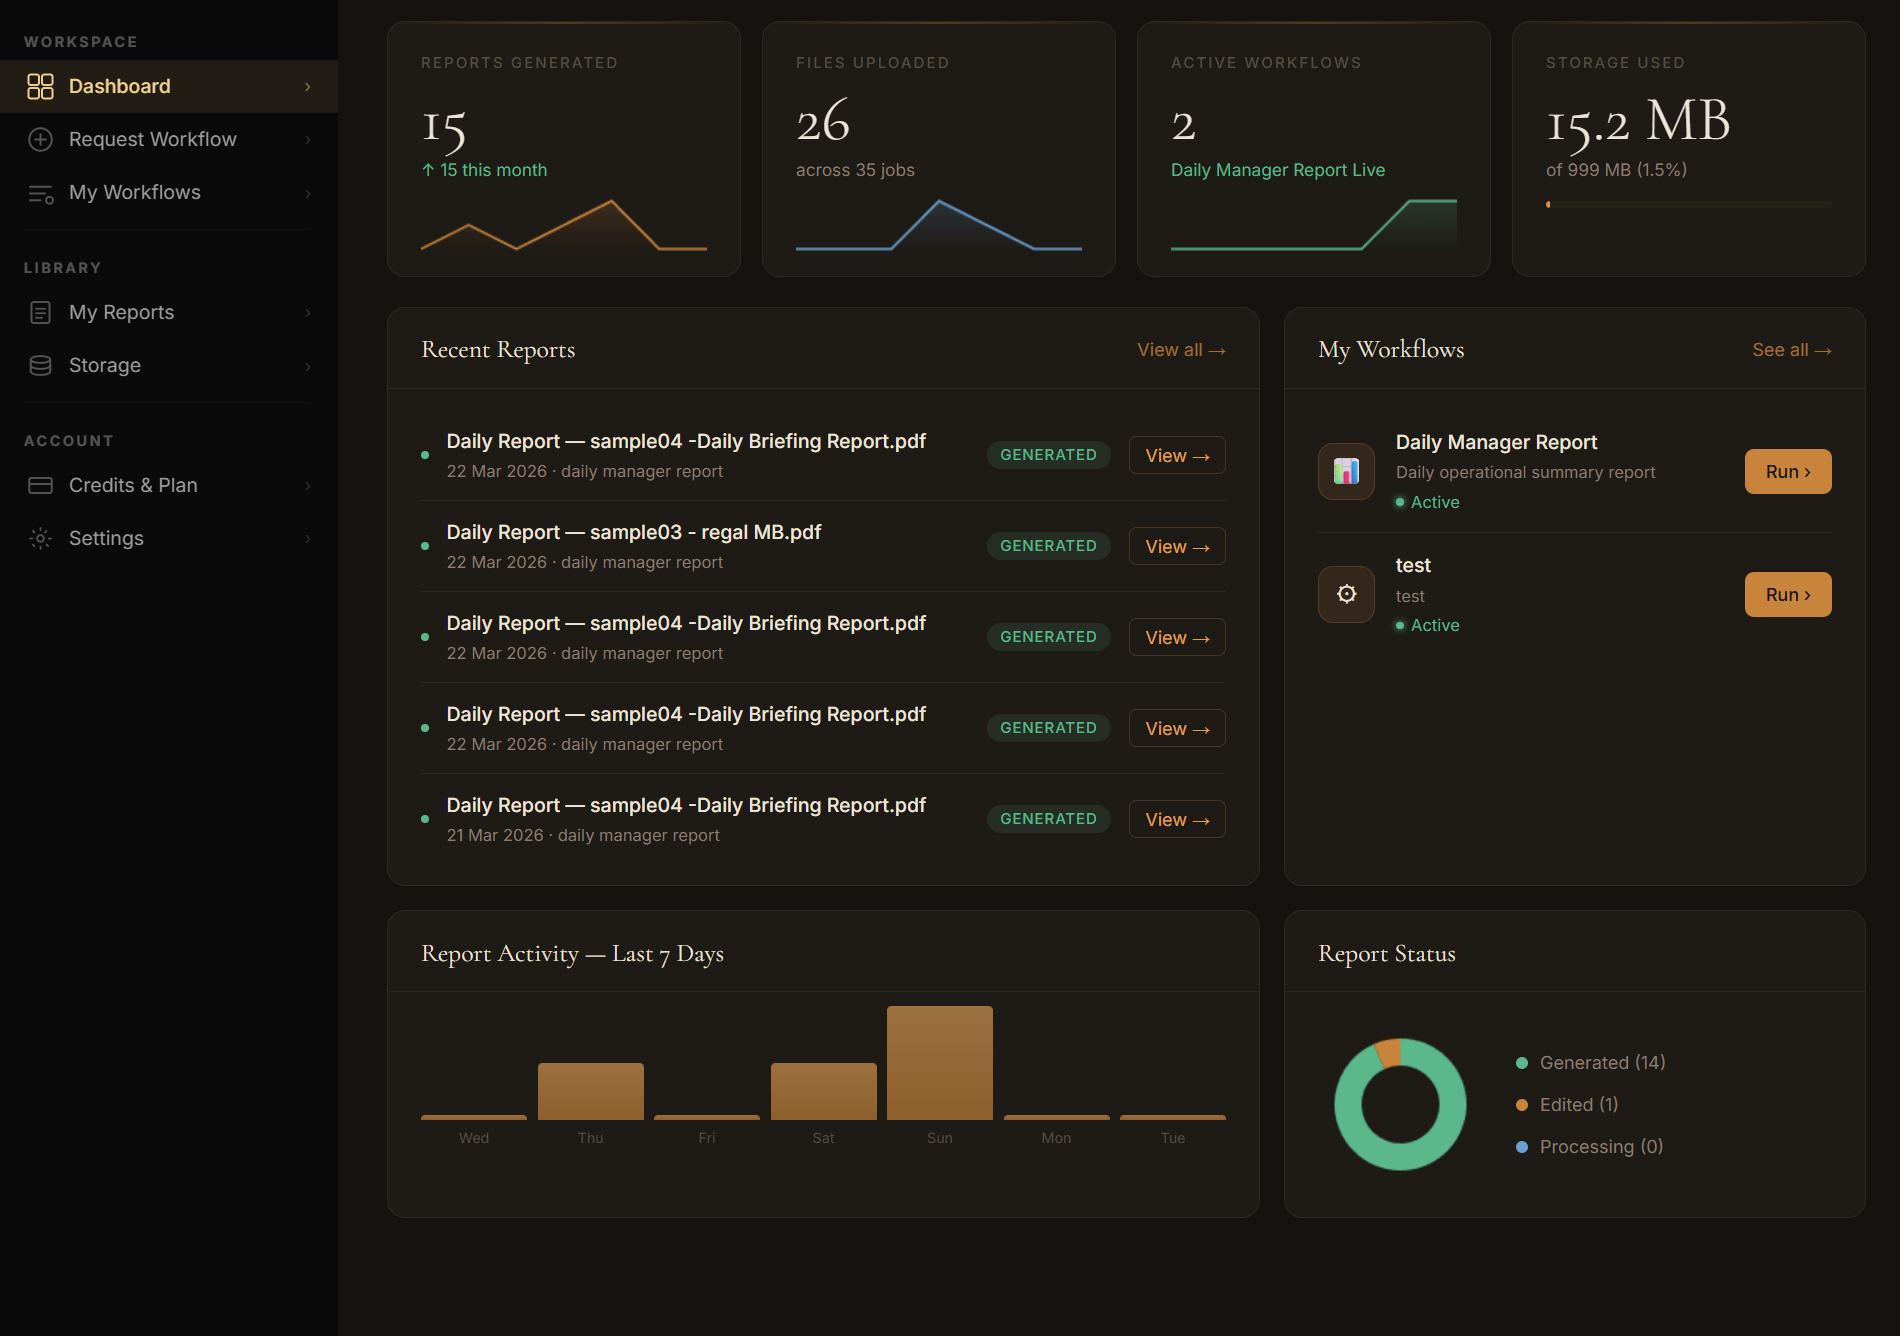
Task: Run the Daily Manager Report workflow
Action: pos(1787,471)
